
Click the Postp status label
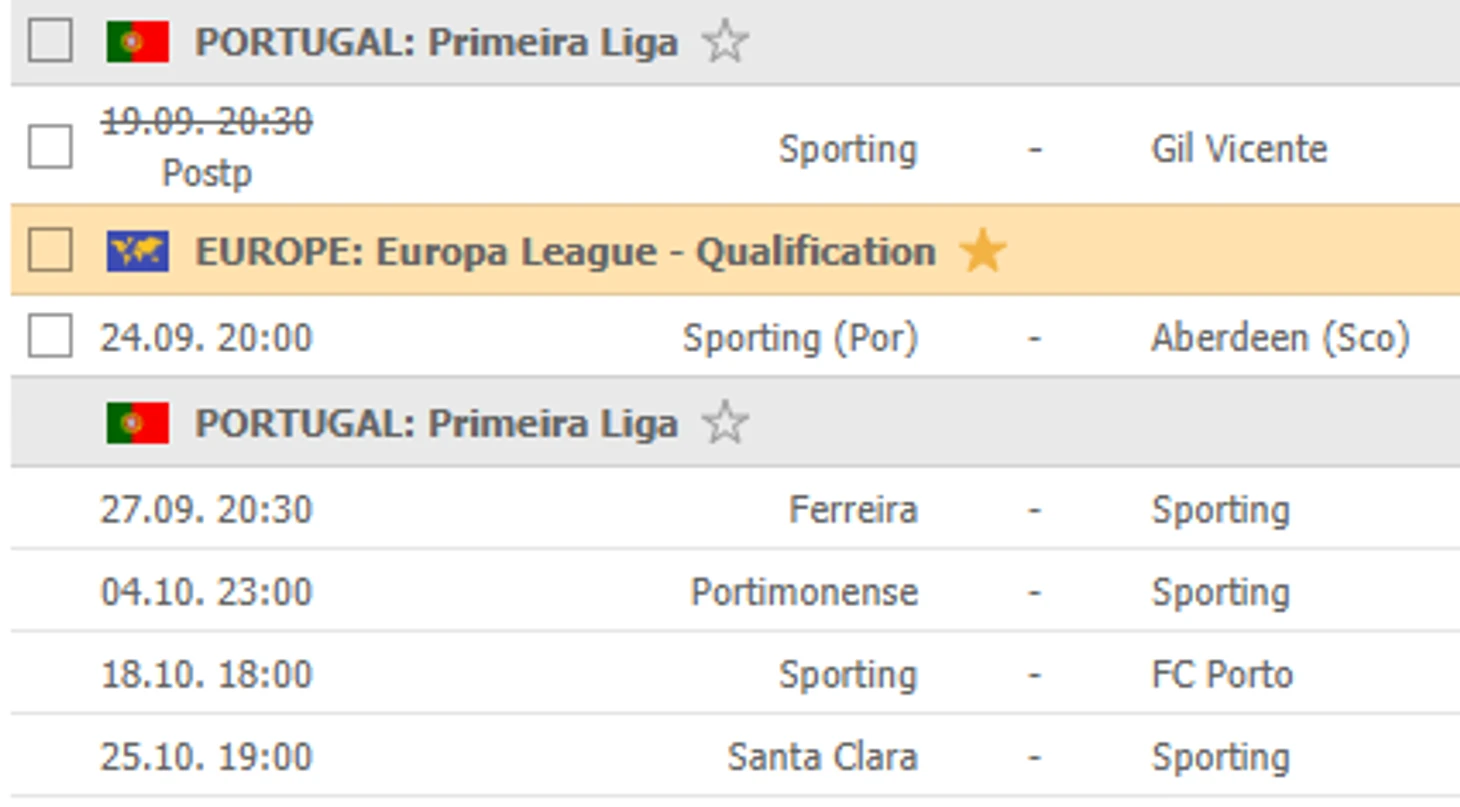207,173
